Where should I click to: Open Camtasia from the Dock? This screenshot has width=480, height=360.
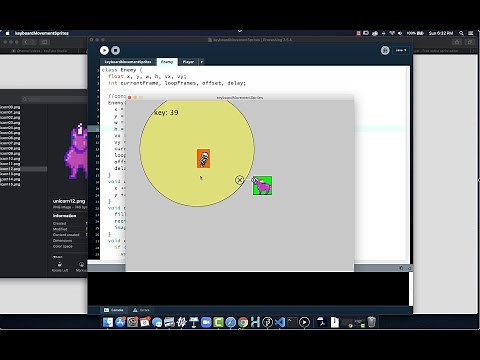[x=218, y=322]
